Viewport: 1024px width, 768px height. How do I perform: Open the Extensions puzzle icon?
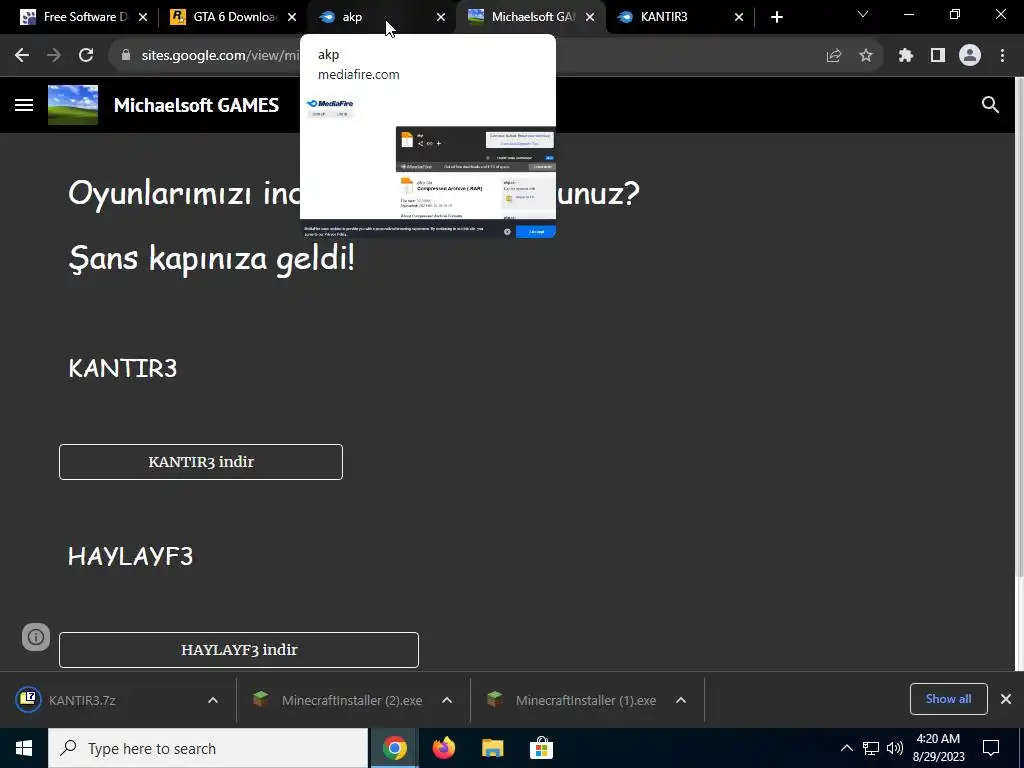point(905,56)
